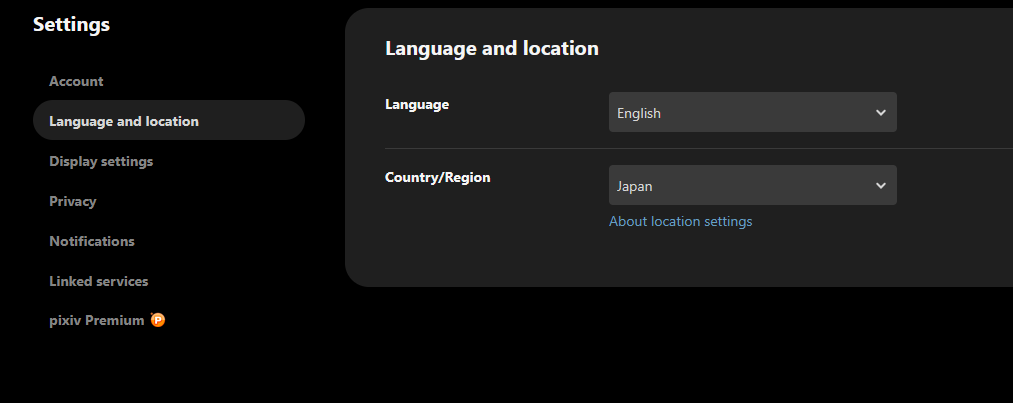Click the Japan value in region selector

[635, 186]
